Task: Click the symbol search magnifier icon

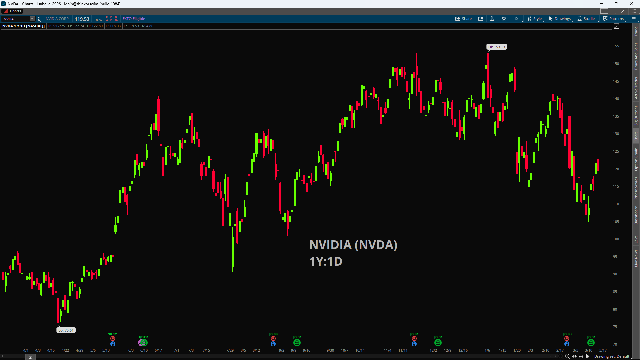Action: (39, 19)
